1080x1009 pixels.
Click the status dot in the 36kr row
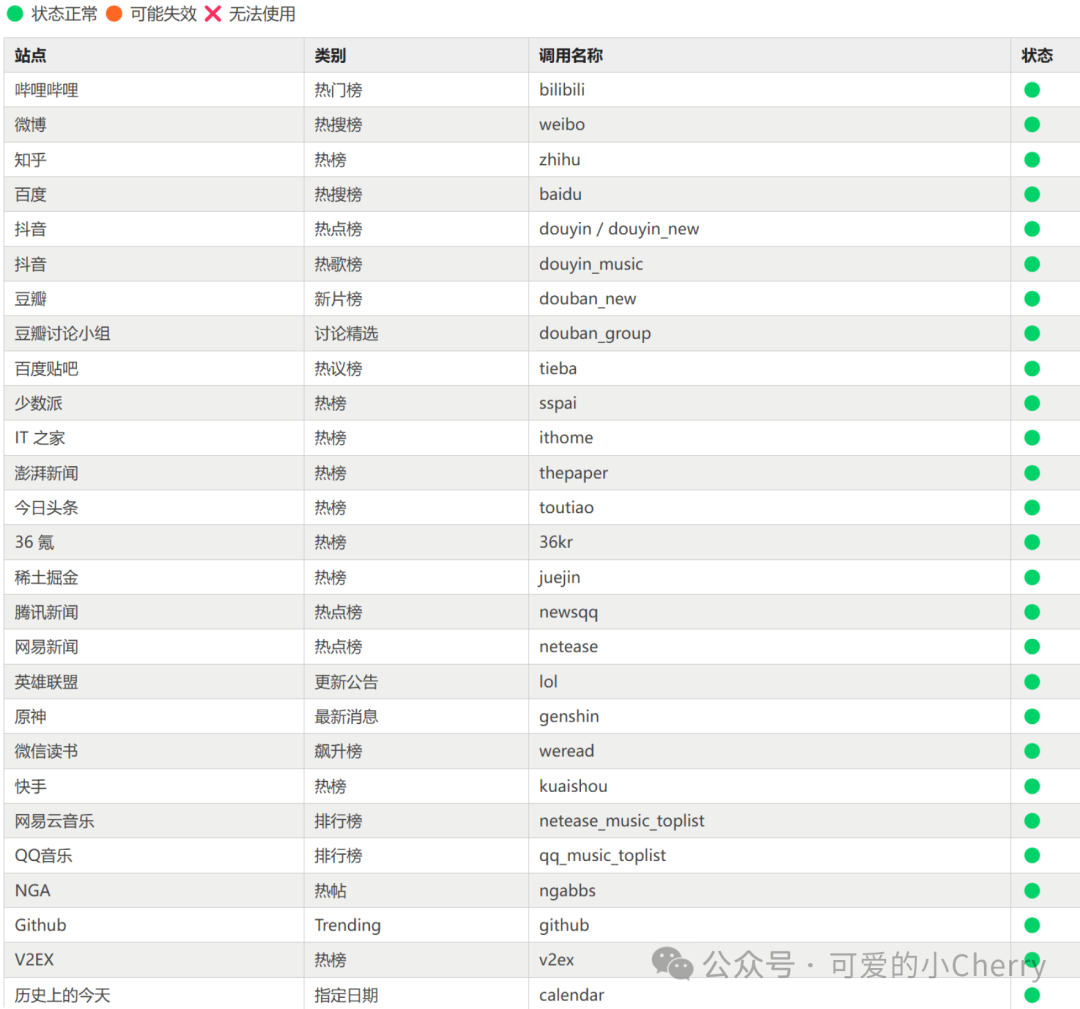pyautogui.click(x=1032, y=542)
